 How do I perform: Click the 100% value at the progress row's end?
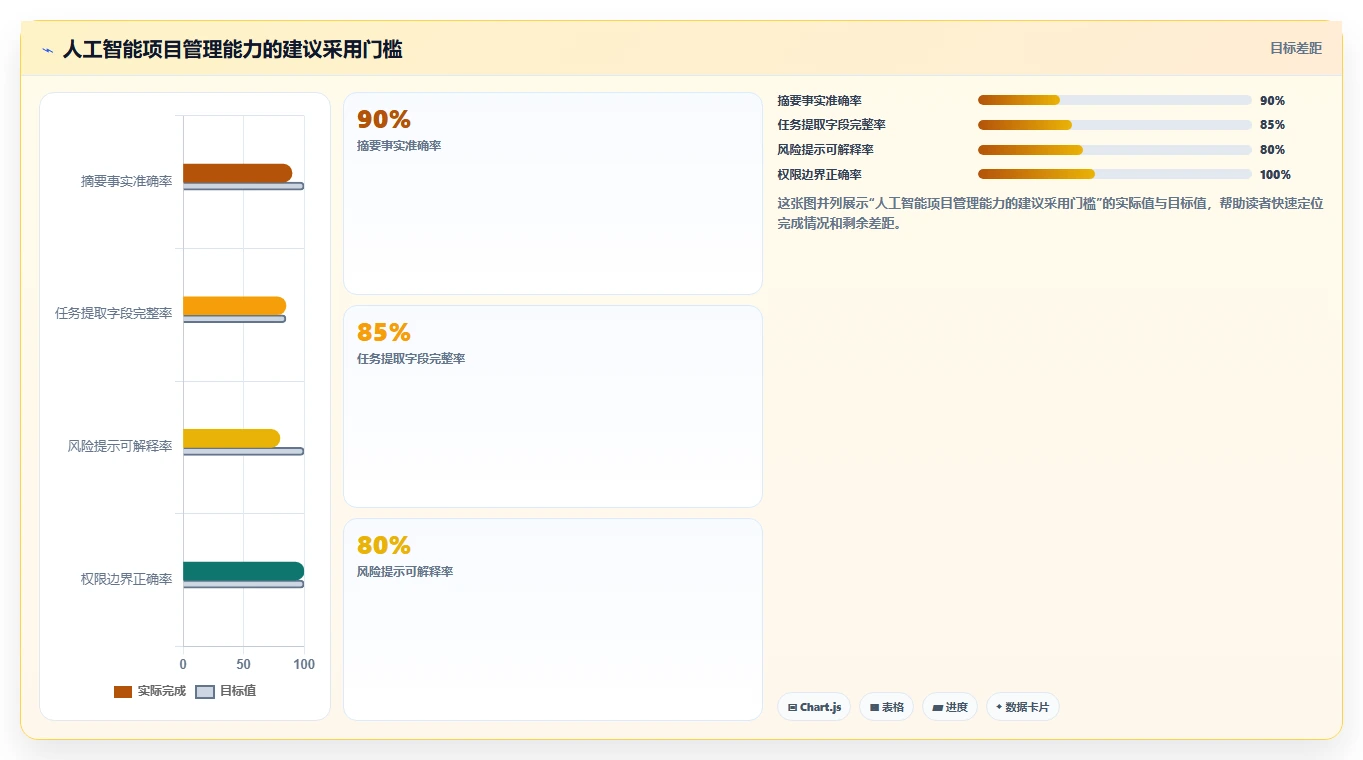tap(1275, 175)
